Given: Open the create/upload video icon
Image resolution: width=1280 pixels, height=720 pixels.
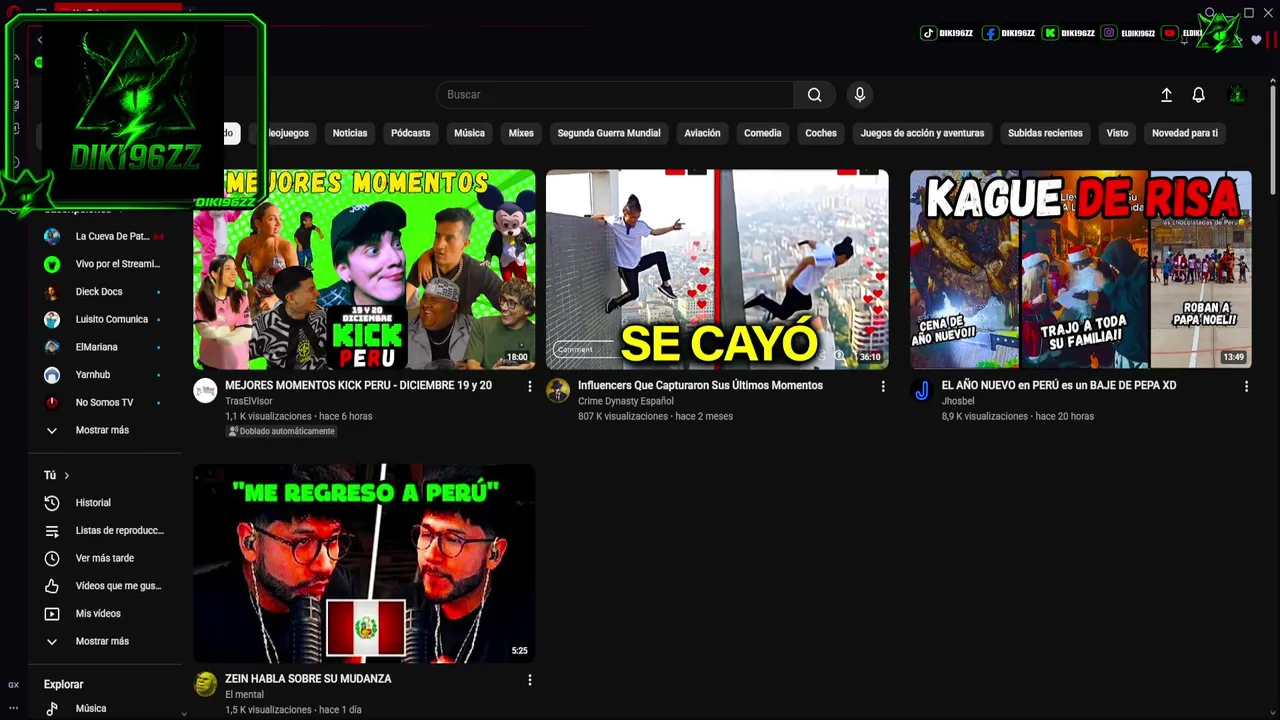Looking at the screenshot, I should click(1166, 95).
